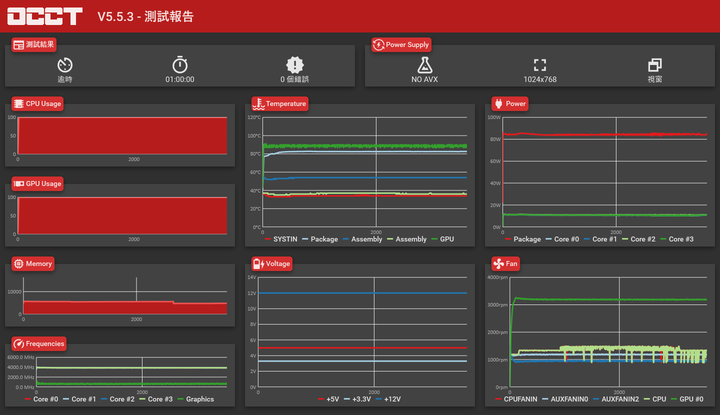720x415 pixels.
Task: Select Core #3 legend entry in Frequencies chart
Action: point(156,399)
